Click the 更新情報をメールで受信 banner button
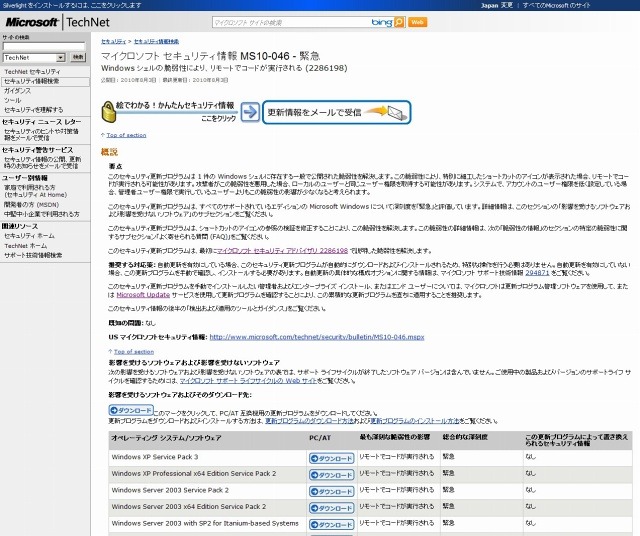Screen dimensions: 640x536 coord(336,112)
